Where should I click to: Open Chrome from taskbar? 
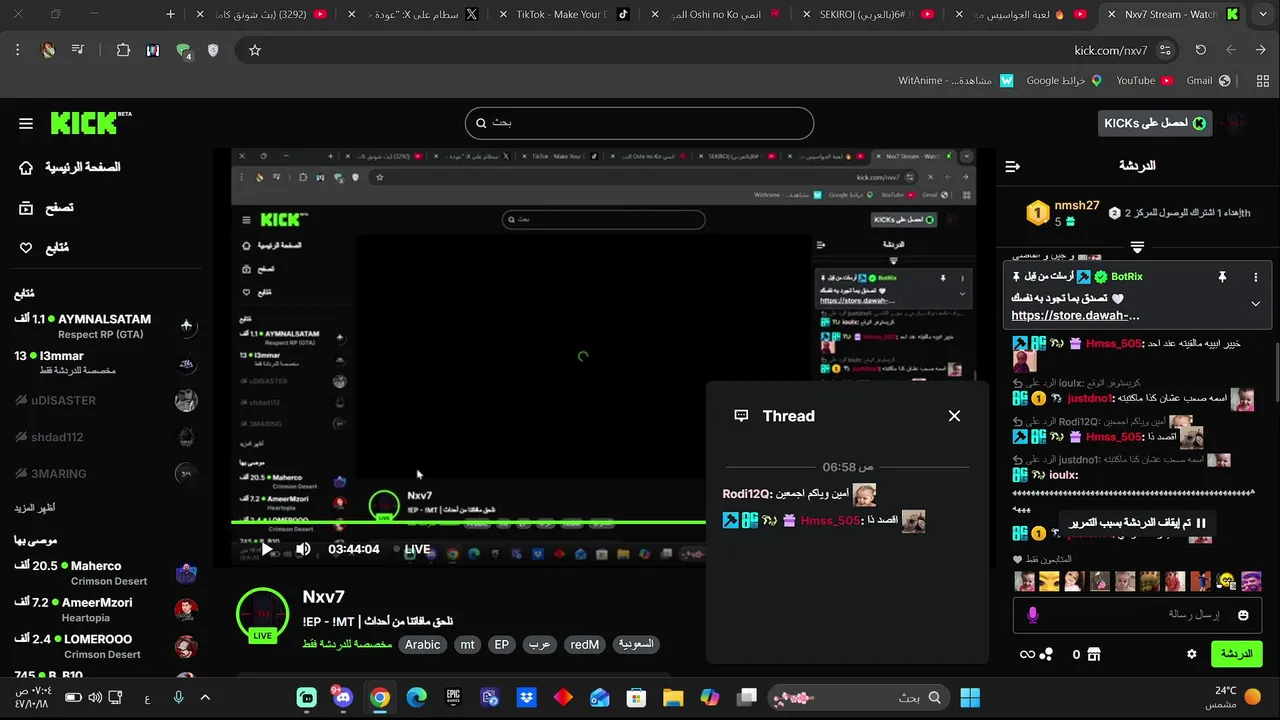tap(380, 697)
